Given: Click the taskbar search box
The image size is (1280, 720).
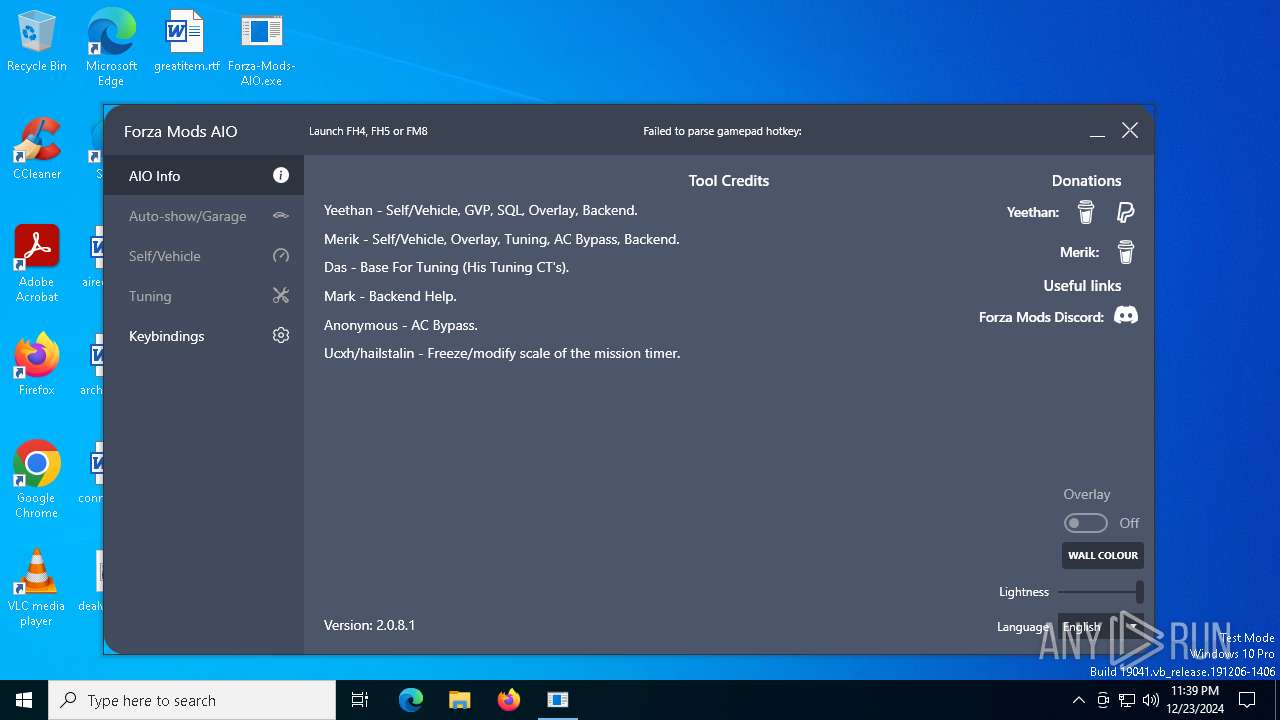Looking at the screenshot, I should (192, 700).
